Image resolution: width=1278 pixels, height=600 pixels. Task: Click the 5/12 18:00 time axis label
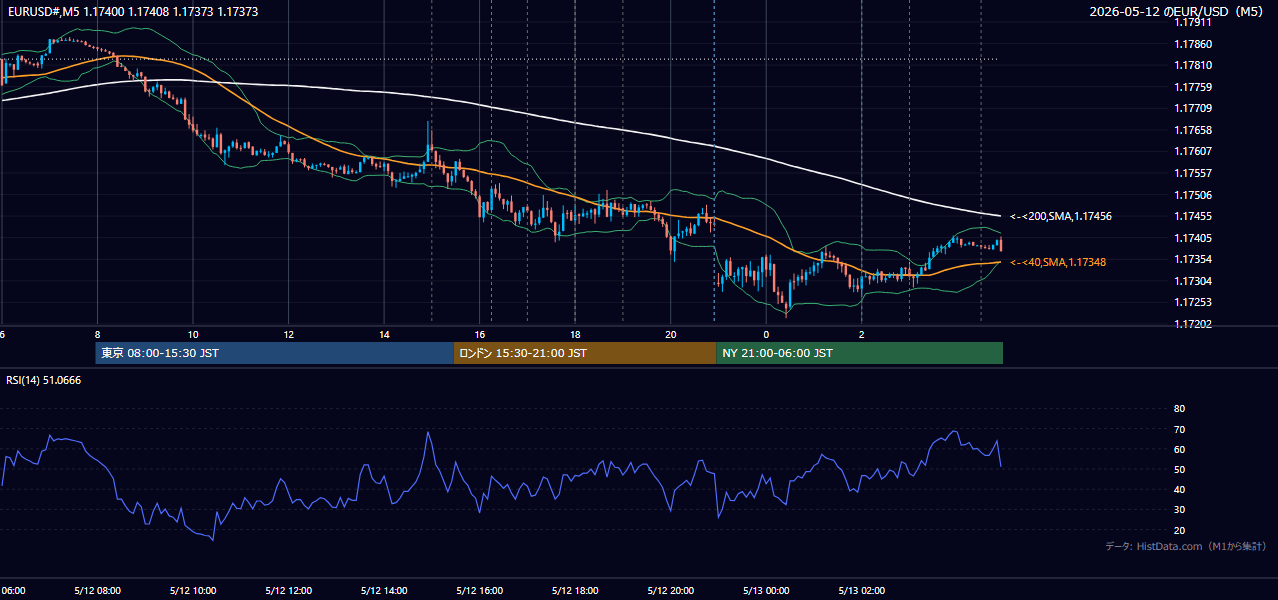[575, 590]
